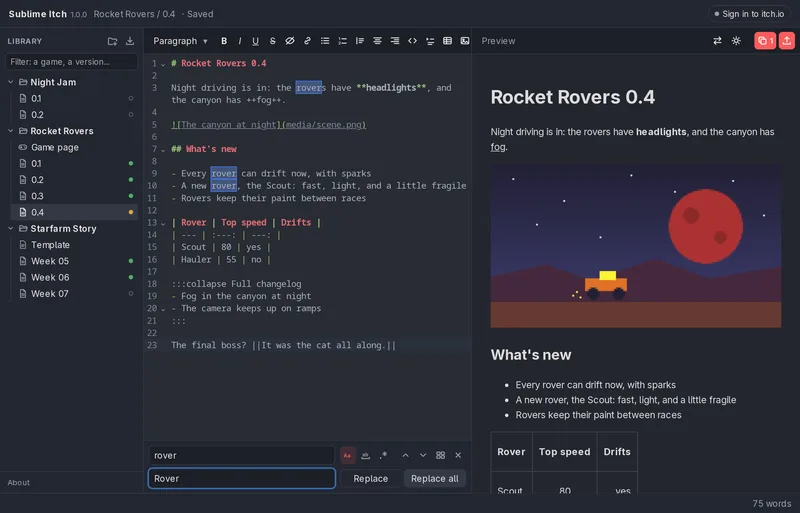Insert a hyperlink
The height and width of the screenshot is (513, 800).
307,41
